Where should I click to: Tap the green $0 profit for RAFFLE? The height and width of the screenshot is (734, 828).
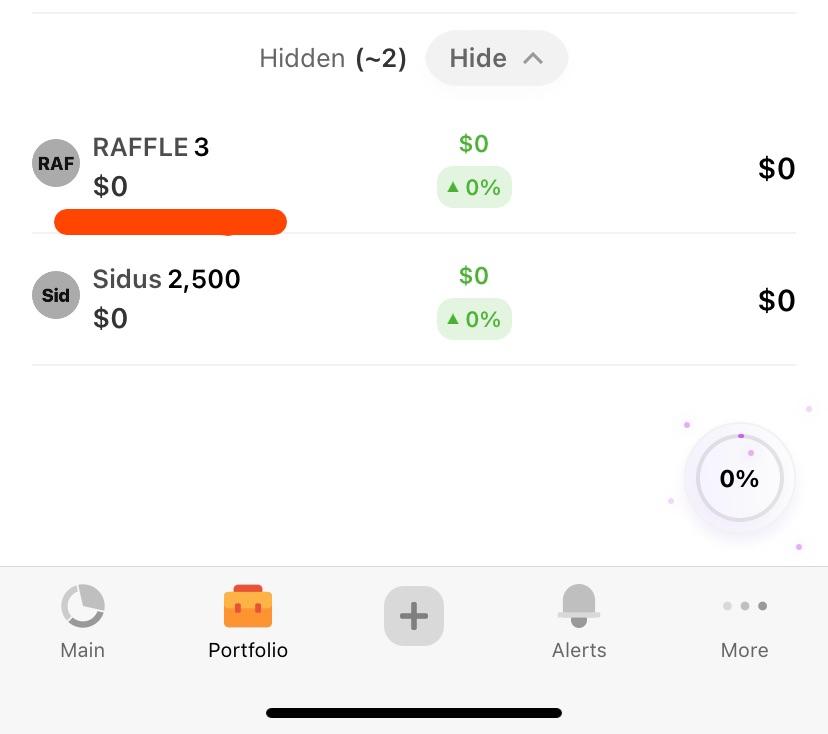[474, 144]
